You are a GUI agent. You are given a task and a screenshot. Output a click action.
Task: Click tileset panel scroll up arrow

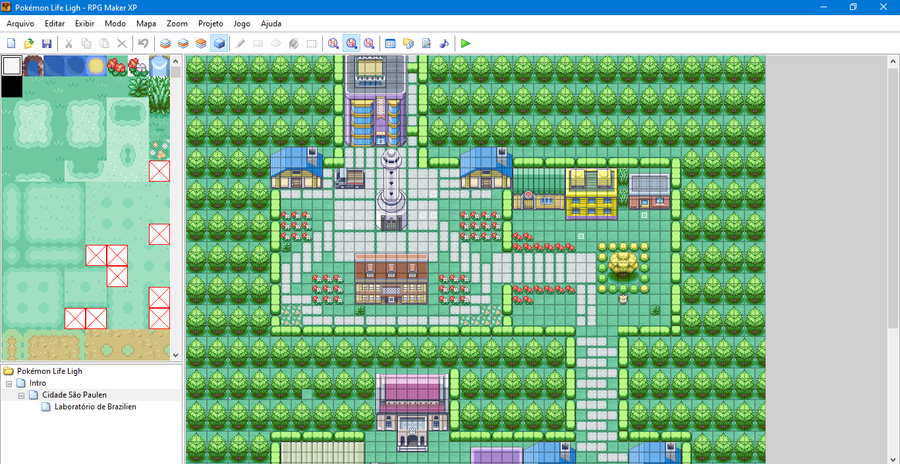pyautogui.click(x=176, y=61)
